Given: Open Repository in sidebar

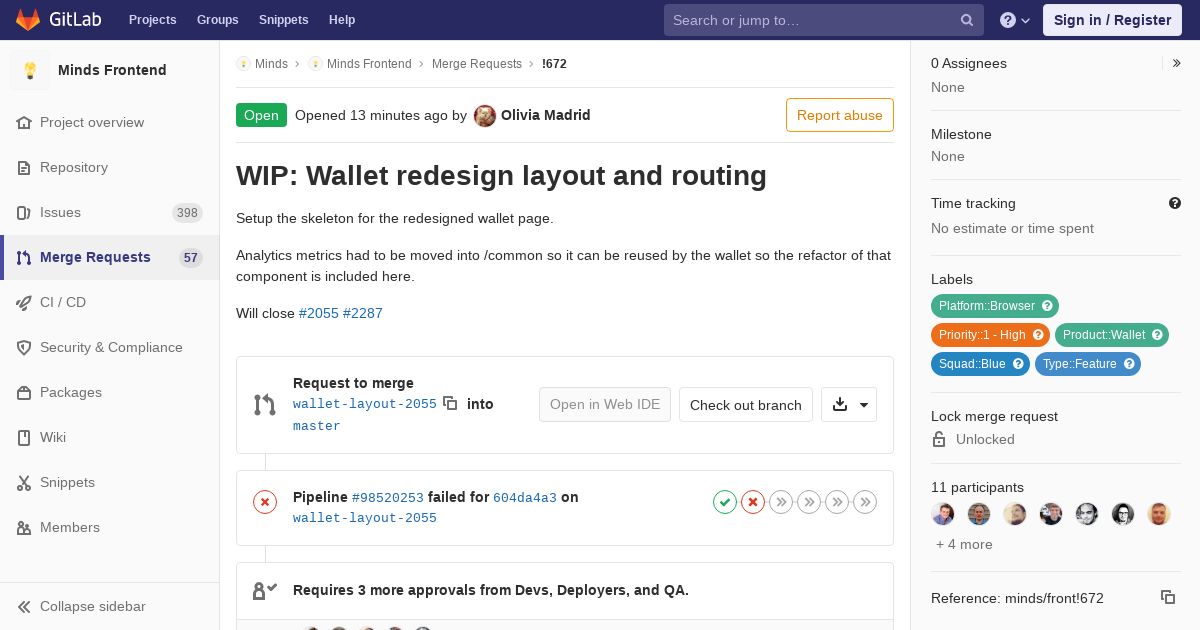Looking at the screenshot, I should point(109,167).
